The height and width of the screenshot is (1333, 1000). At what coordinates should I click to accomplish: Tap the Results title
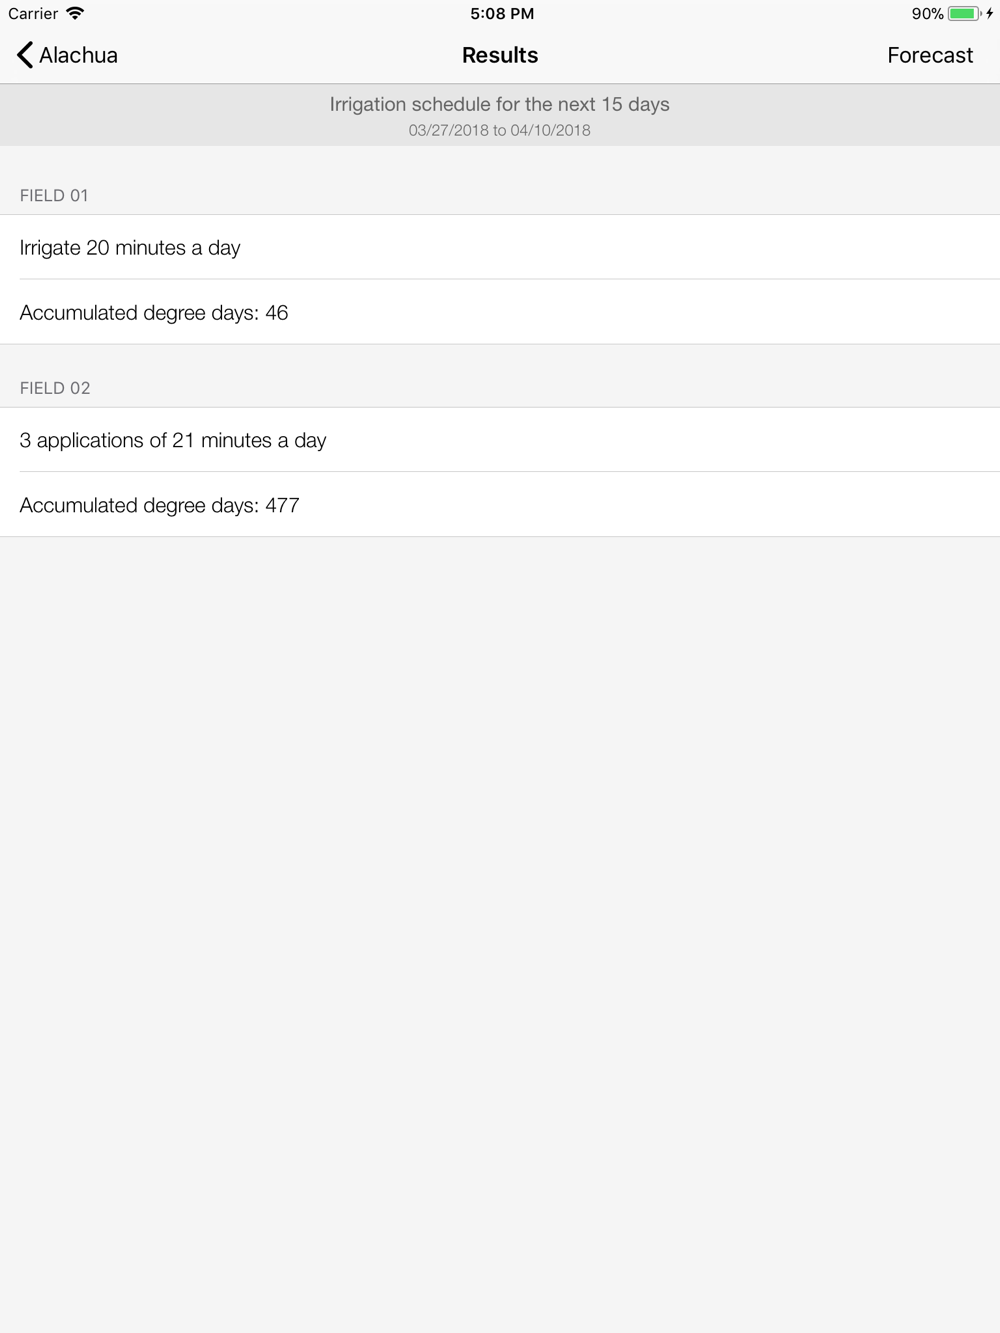click(500, 55)
